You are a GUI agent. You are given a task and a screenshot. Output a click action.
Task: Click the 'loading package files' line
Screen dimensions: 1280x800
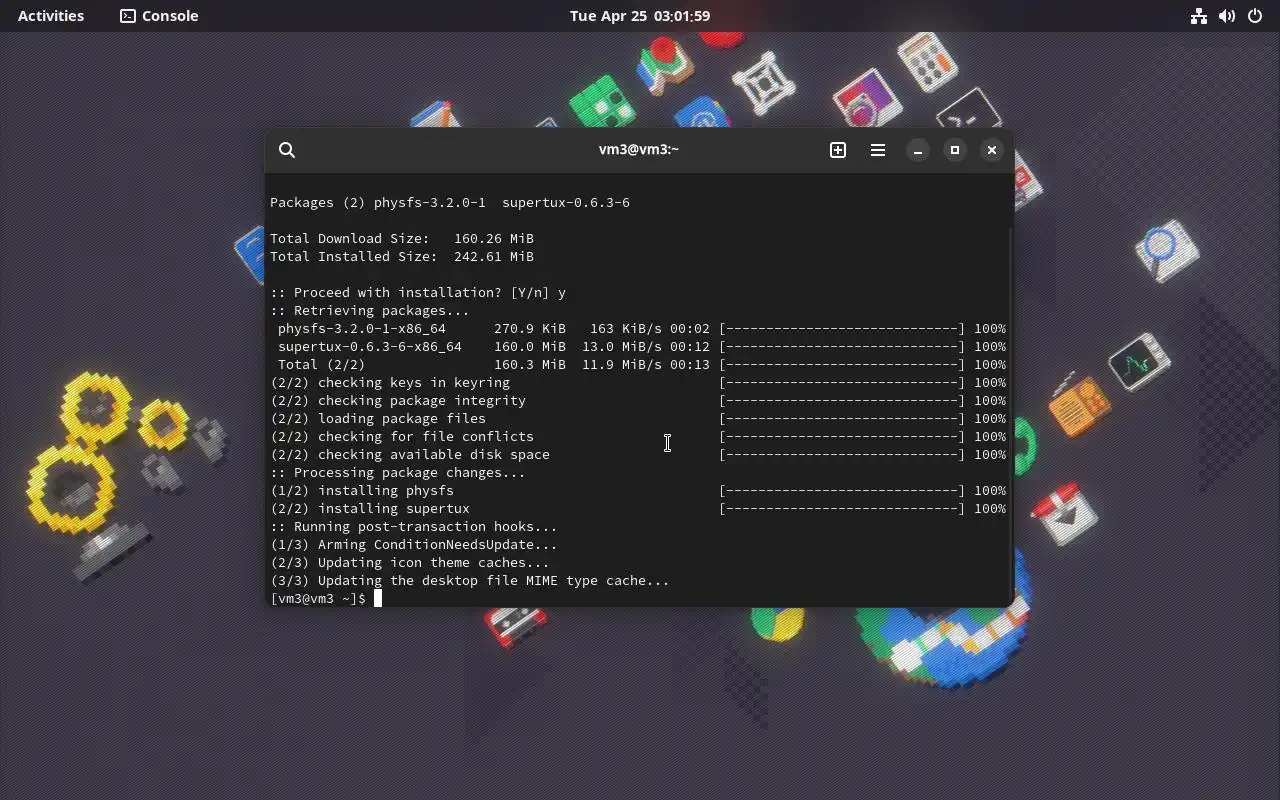tap(638, 418)
